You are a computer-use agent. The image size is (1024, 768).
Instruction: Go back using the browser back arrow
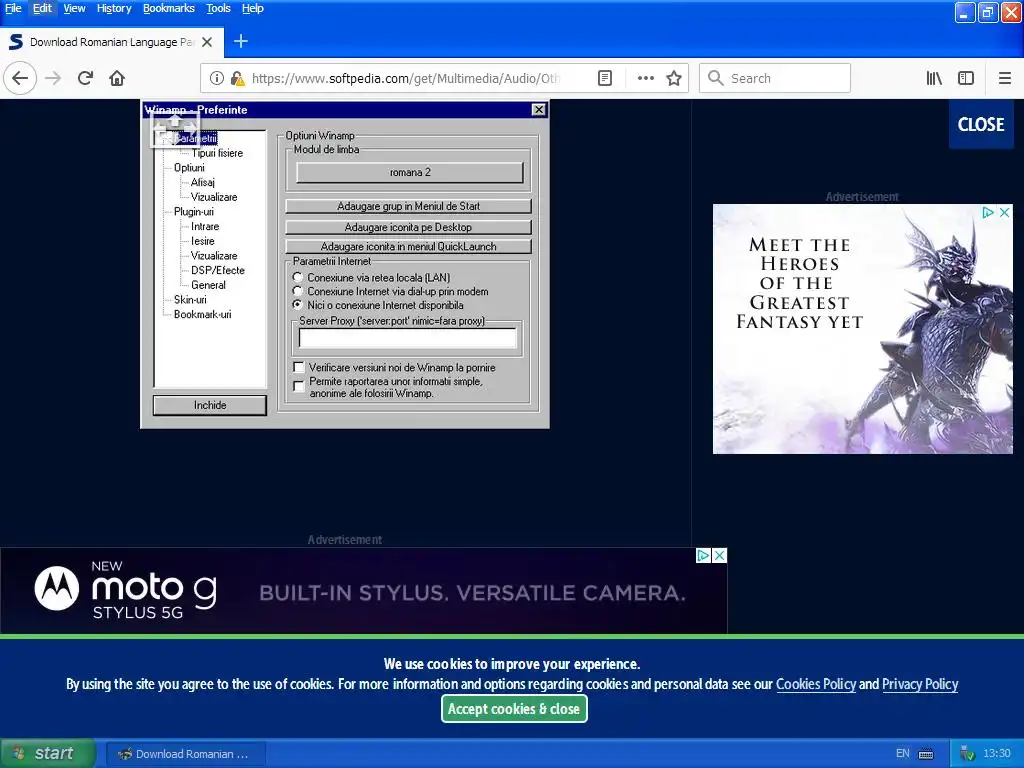(20, 78)
